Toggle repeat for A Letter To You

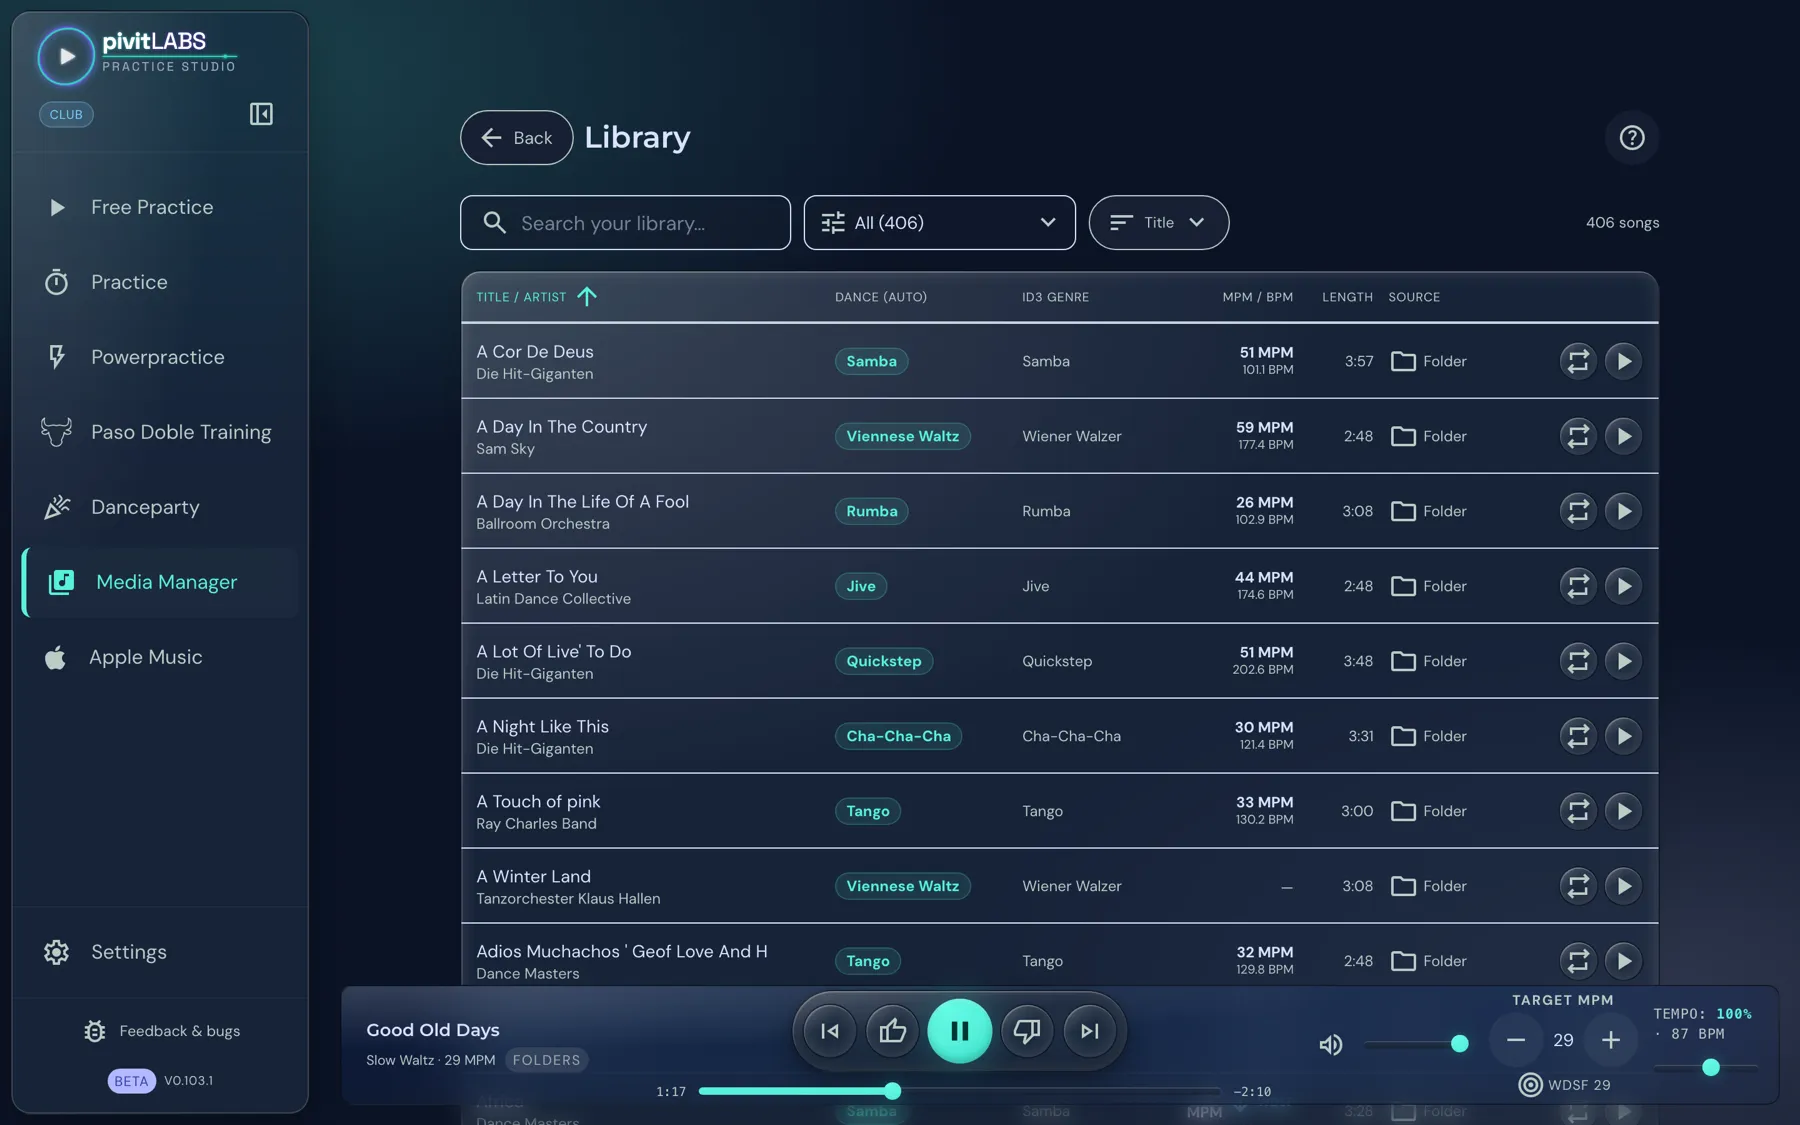tap(1577, 586)
